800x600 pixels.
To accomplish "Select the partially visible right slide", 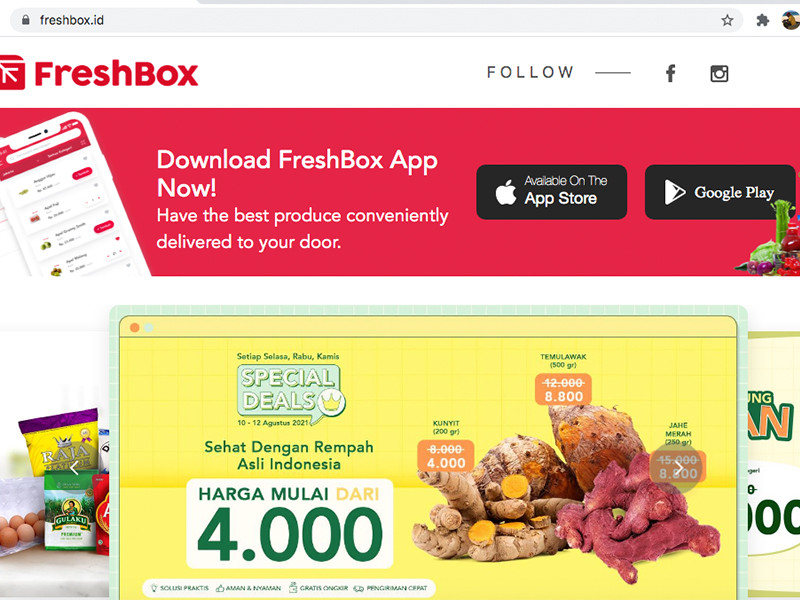I will 773,464.
